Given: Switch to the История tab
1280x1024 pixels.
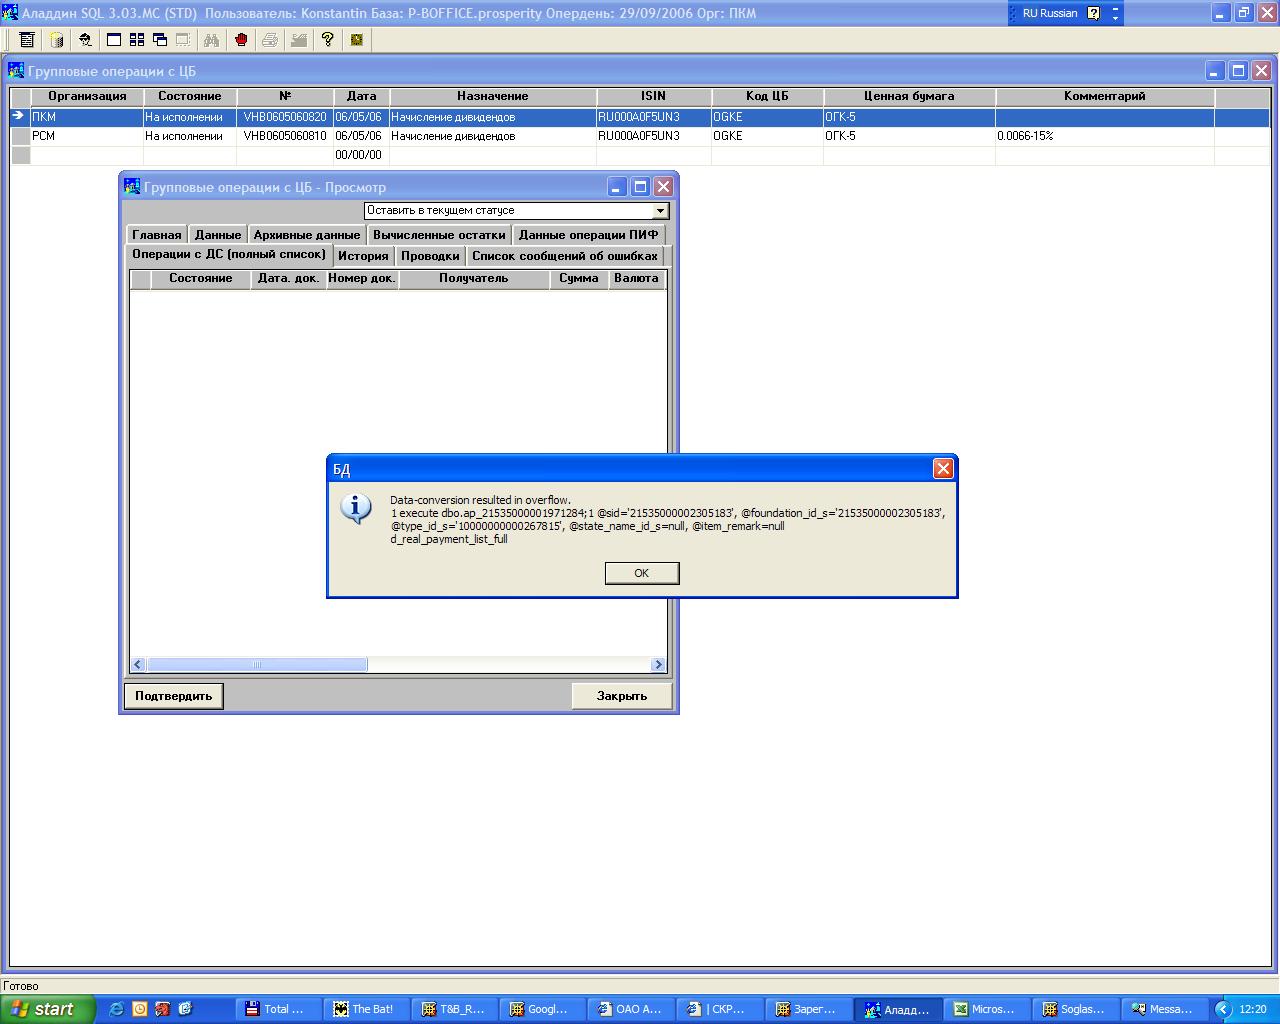Looking at the screenshot, I should (x=363, y=256).
